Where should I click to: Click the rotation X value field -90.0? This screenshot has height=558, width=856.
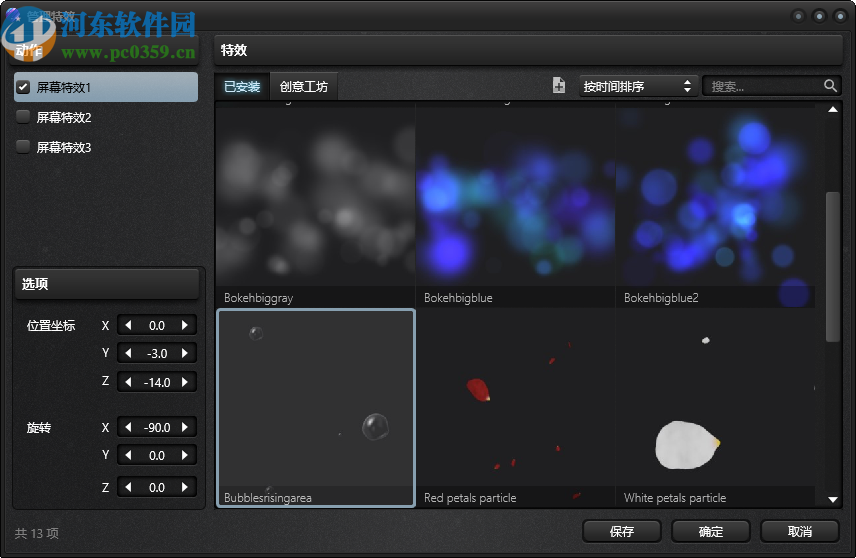(157, 427)
